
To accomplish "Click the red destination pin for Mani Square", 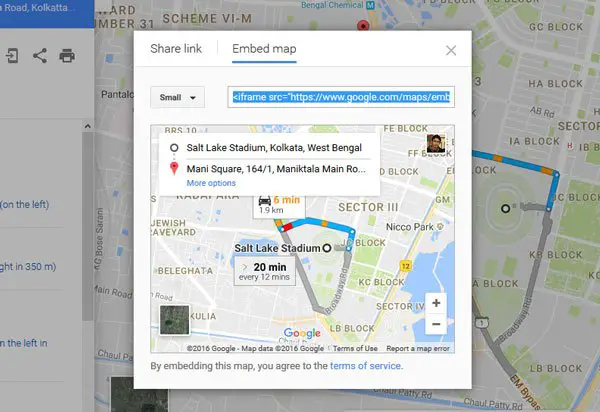I will (x=174, y=168).
